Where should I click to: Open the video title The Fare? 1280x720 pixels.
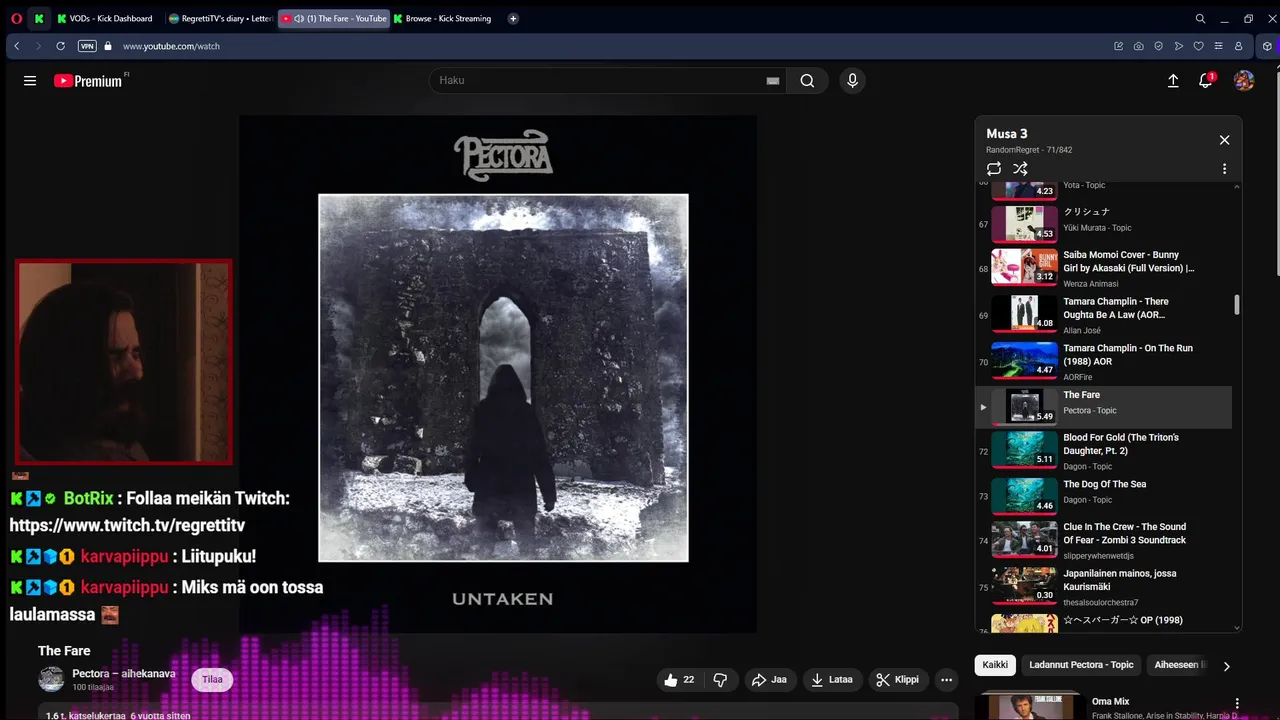[x=64, y=651]
